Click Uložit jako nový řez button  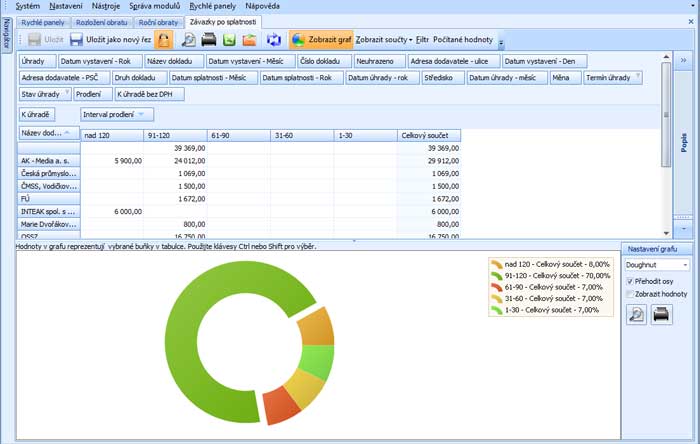point(110,40)
